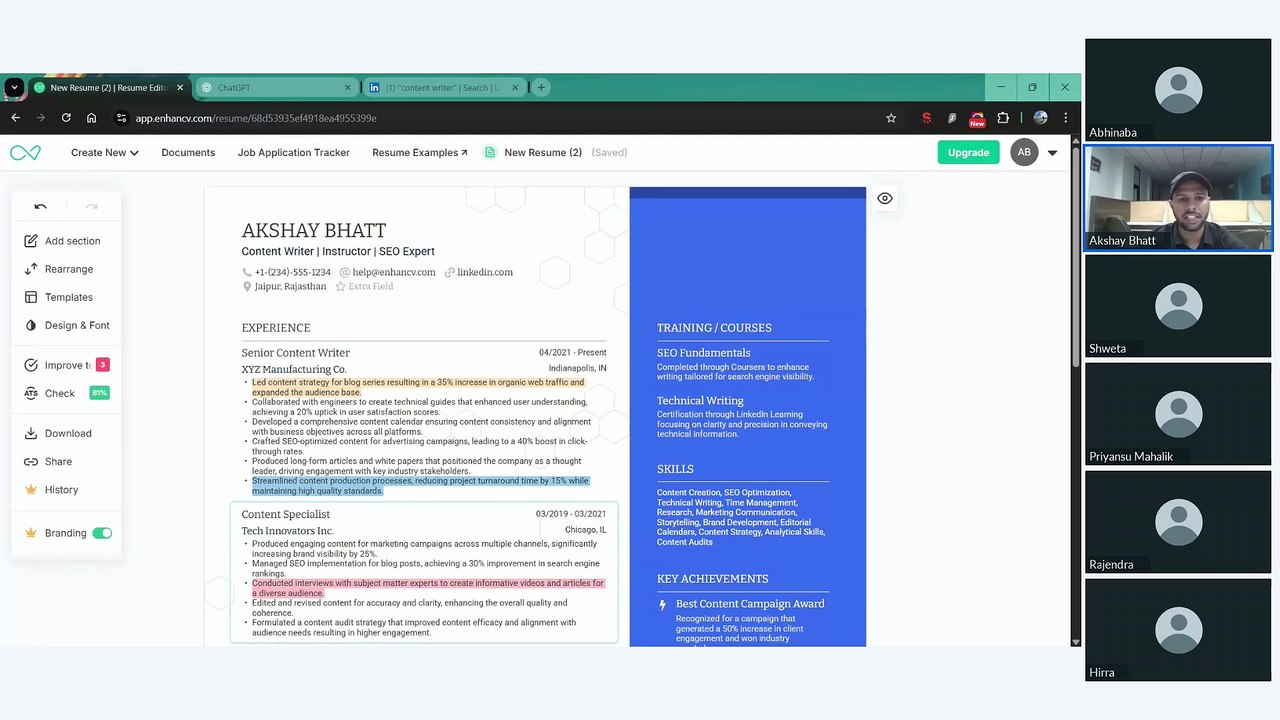1280x720 pixels.
Task: Reload the current page
Action: tap(66, 118)
